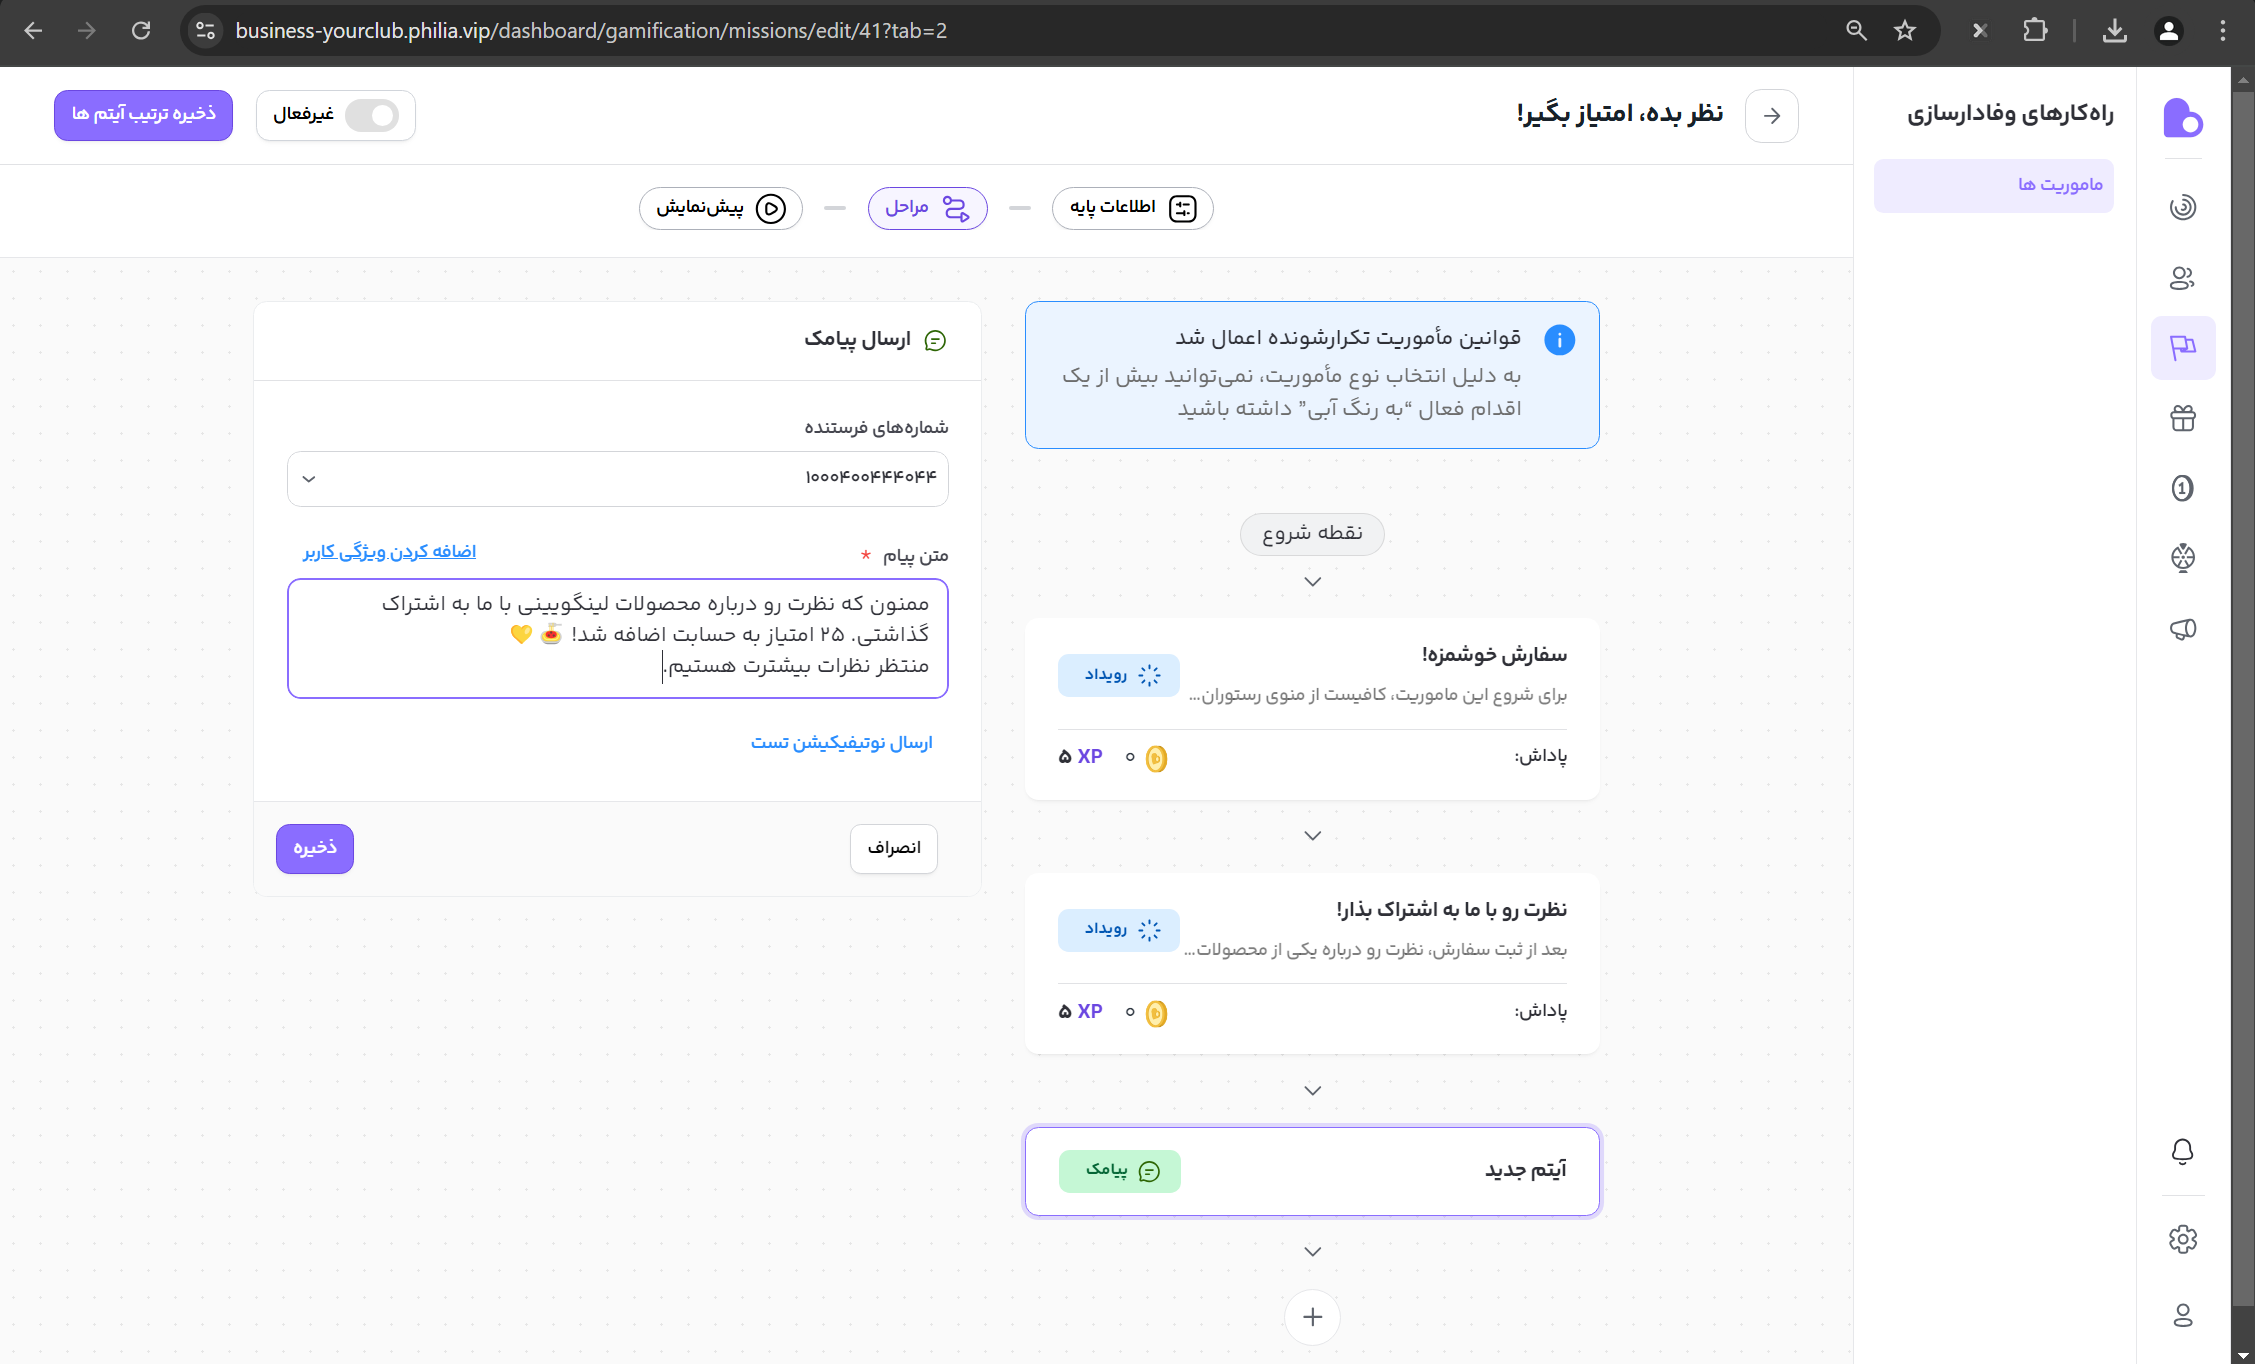The height and width of the screenshot is (1364, 2255).
Task: Switch to the پیش‌نمایش step tab
Action: click(720, 208)
